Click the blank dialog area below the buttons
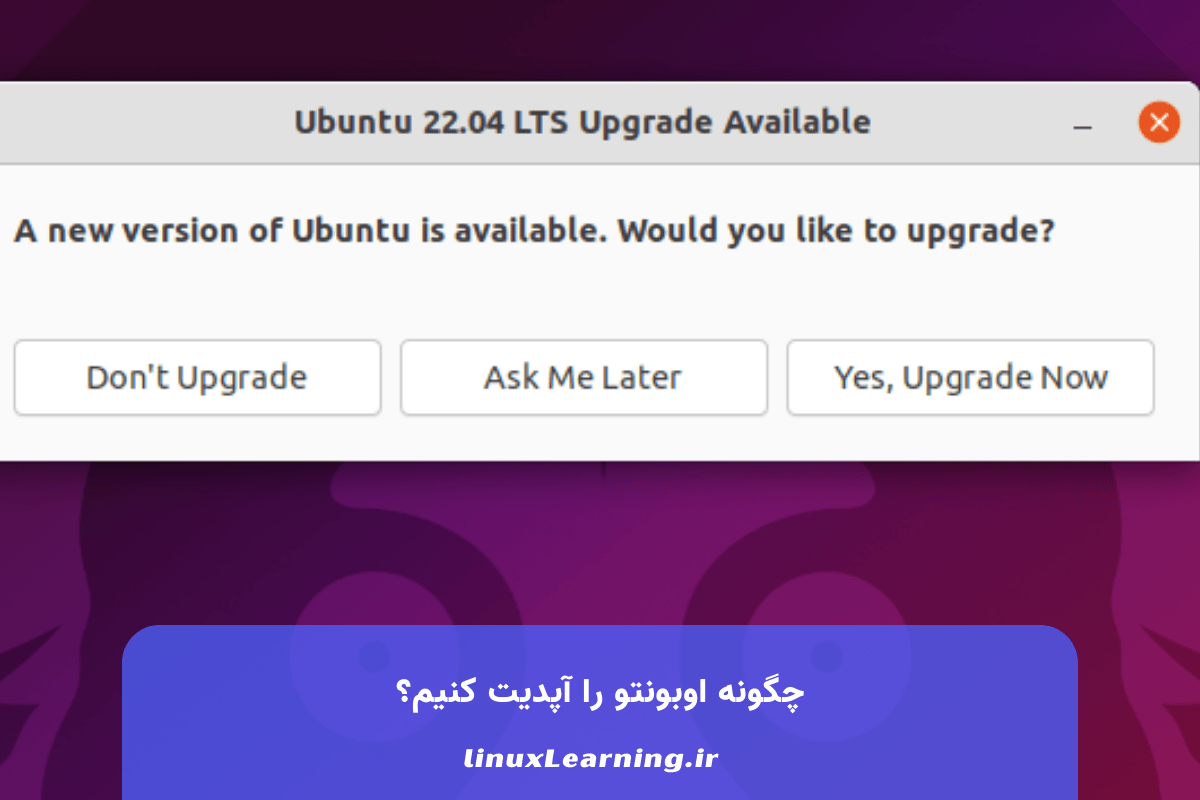 600,438
